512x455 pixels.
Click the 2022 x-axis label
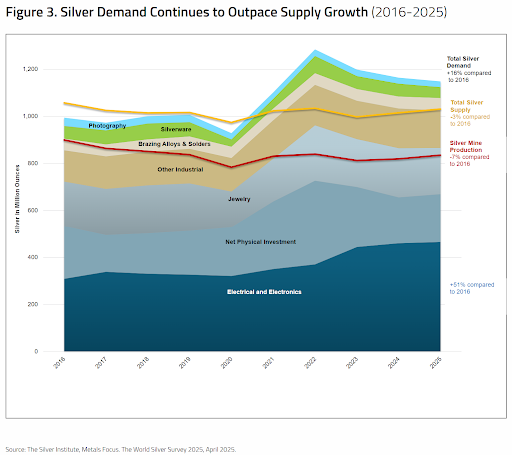coord(310,362)
